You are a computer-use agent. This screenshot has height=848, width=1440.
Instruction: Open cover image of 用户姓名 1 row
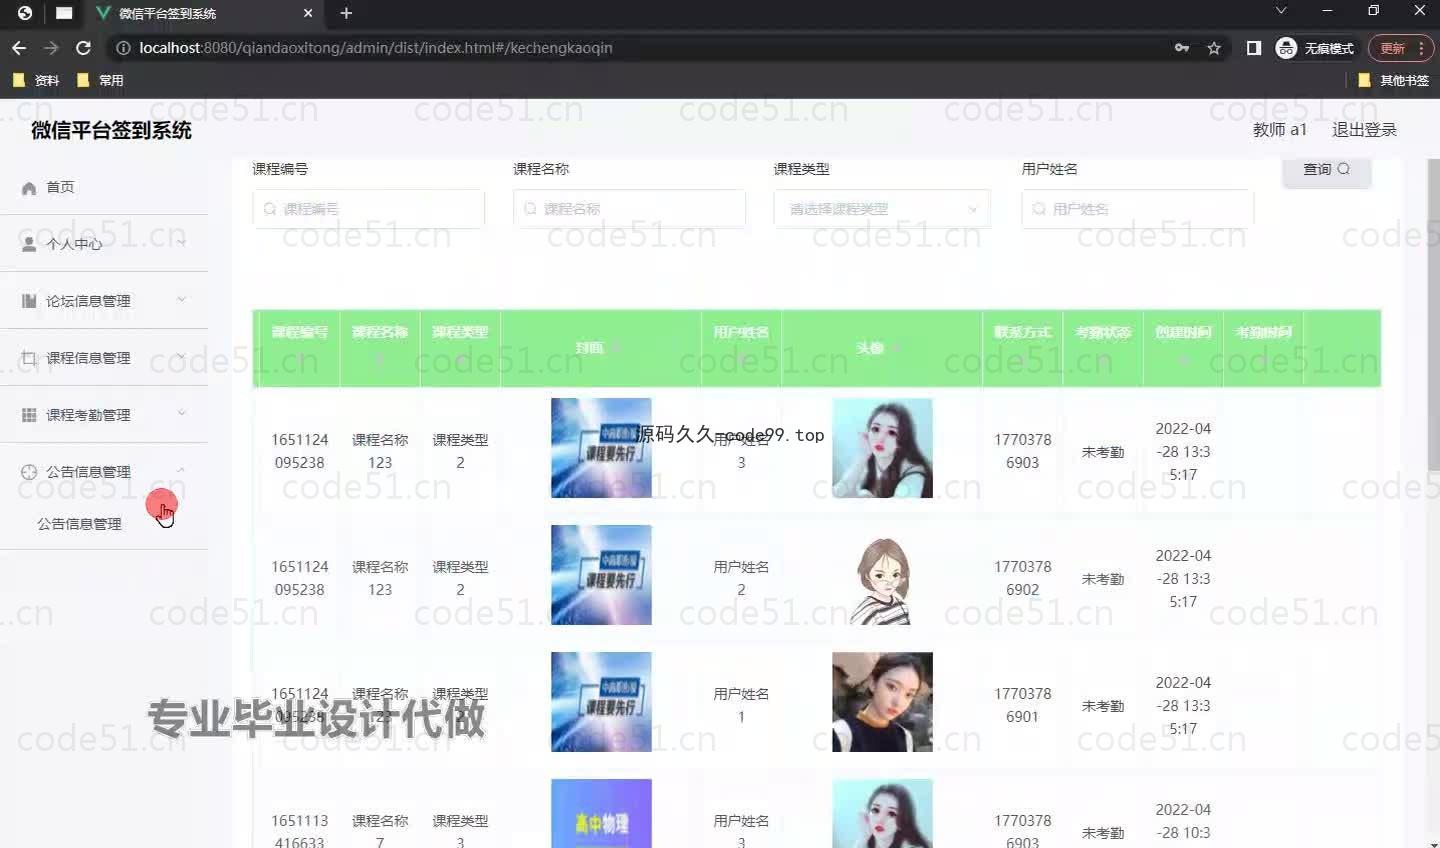[601, 702]
